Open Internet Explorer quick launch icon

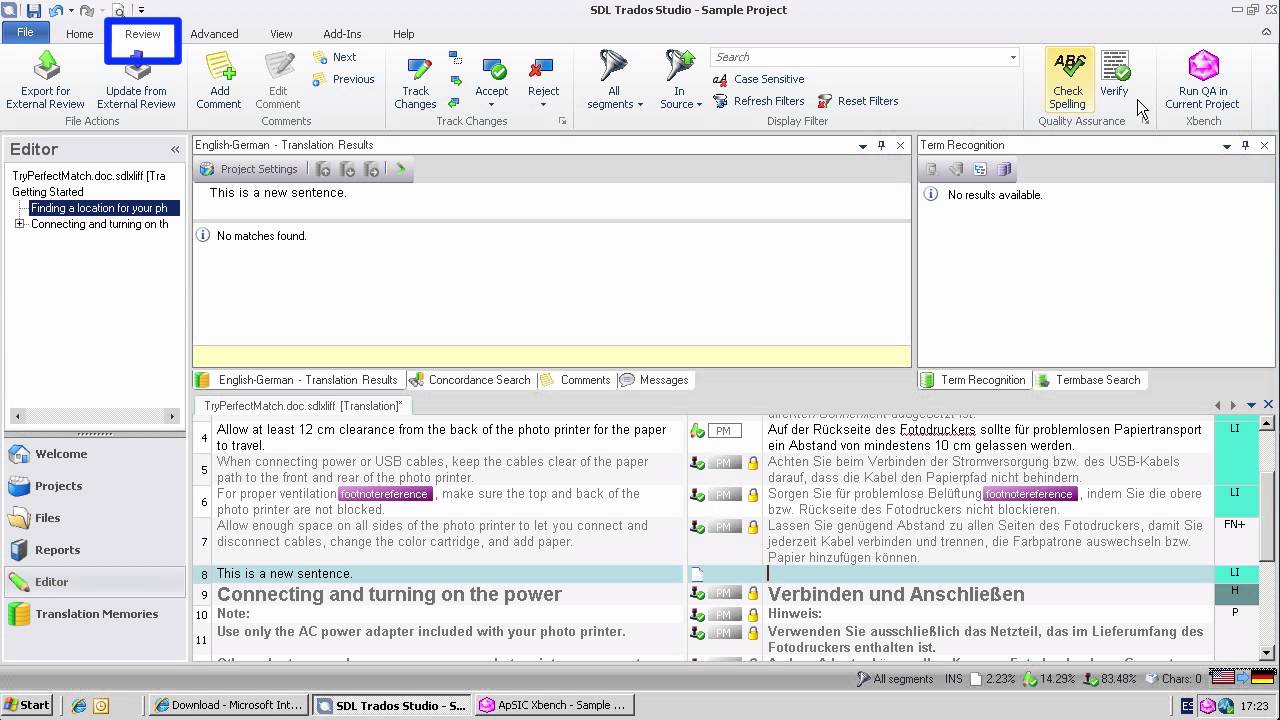pos(79,705)
